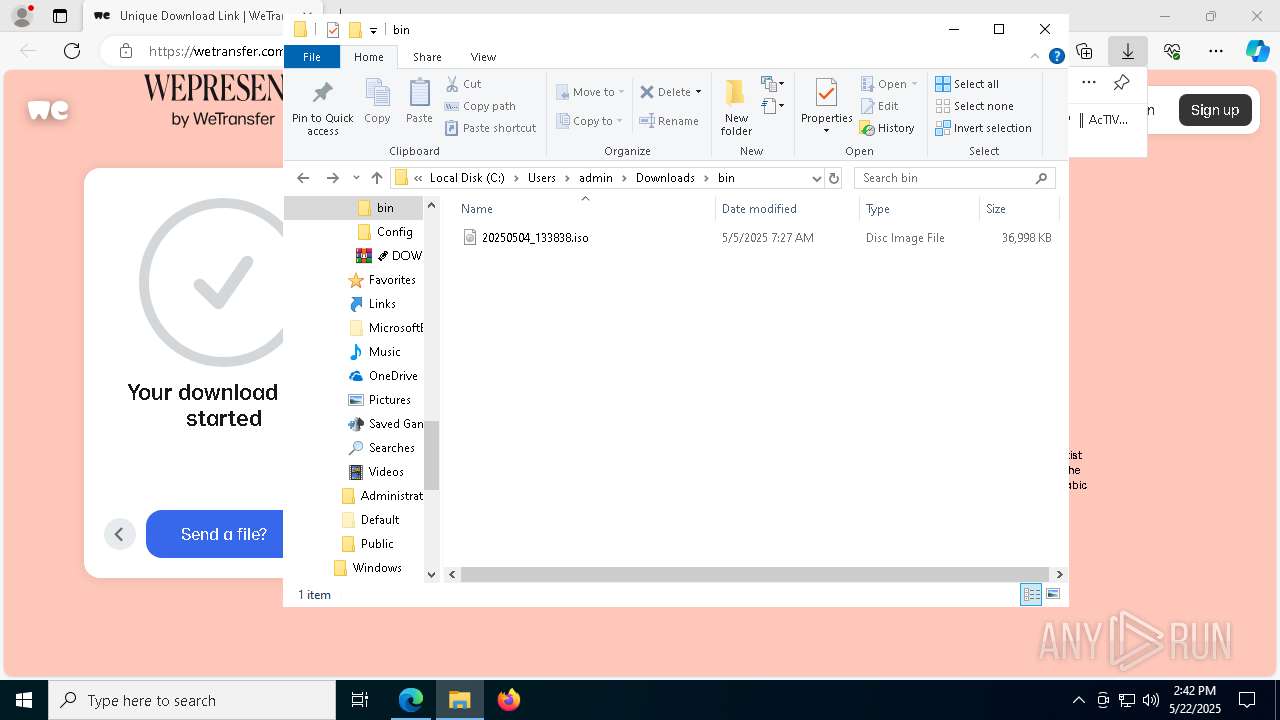Switch to the Home ribbon tab
The image size is (1280, 720).
pos(368,57)
